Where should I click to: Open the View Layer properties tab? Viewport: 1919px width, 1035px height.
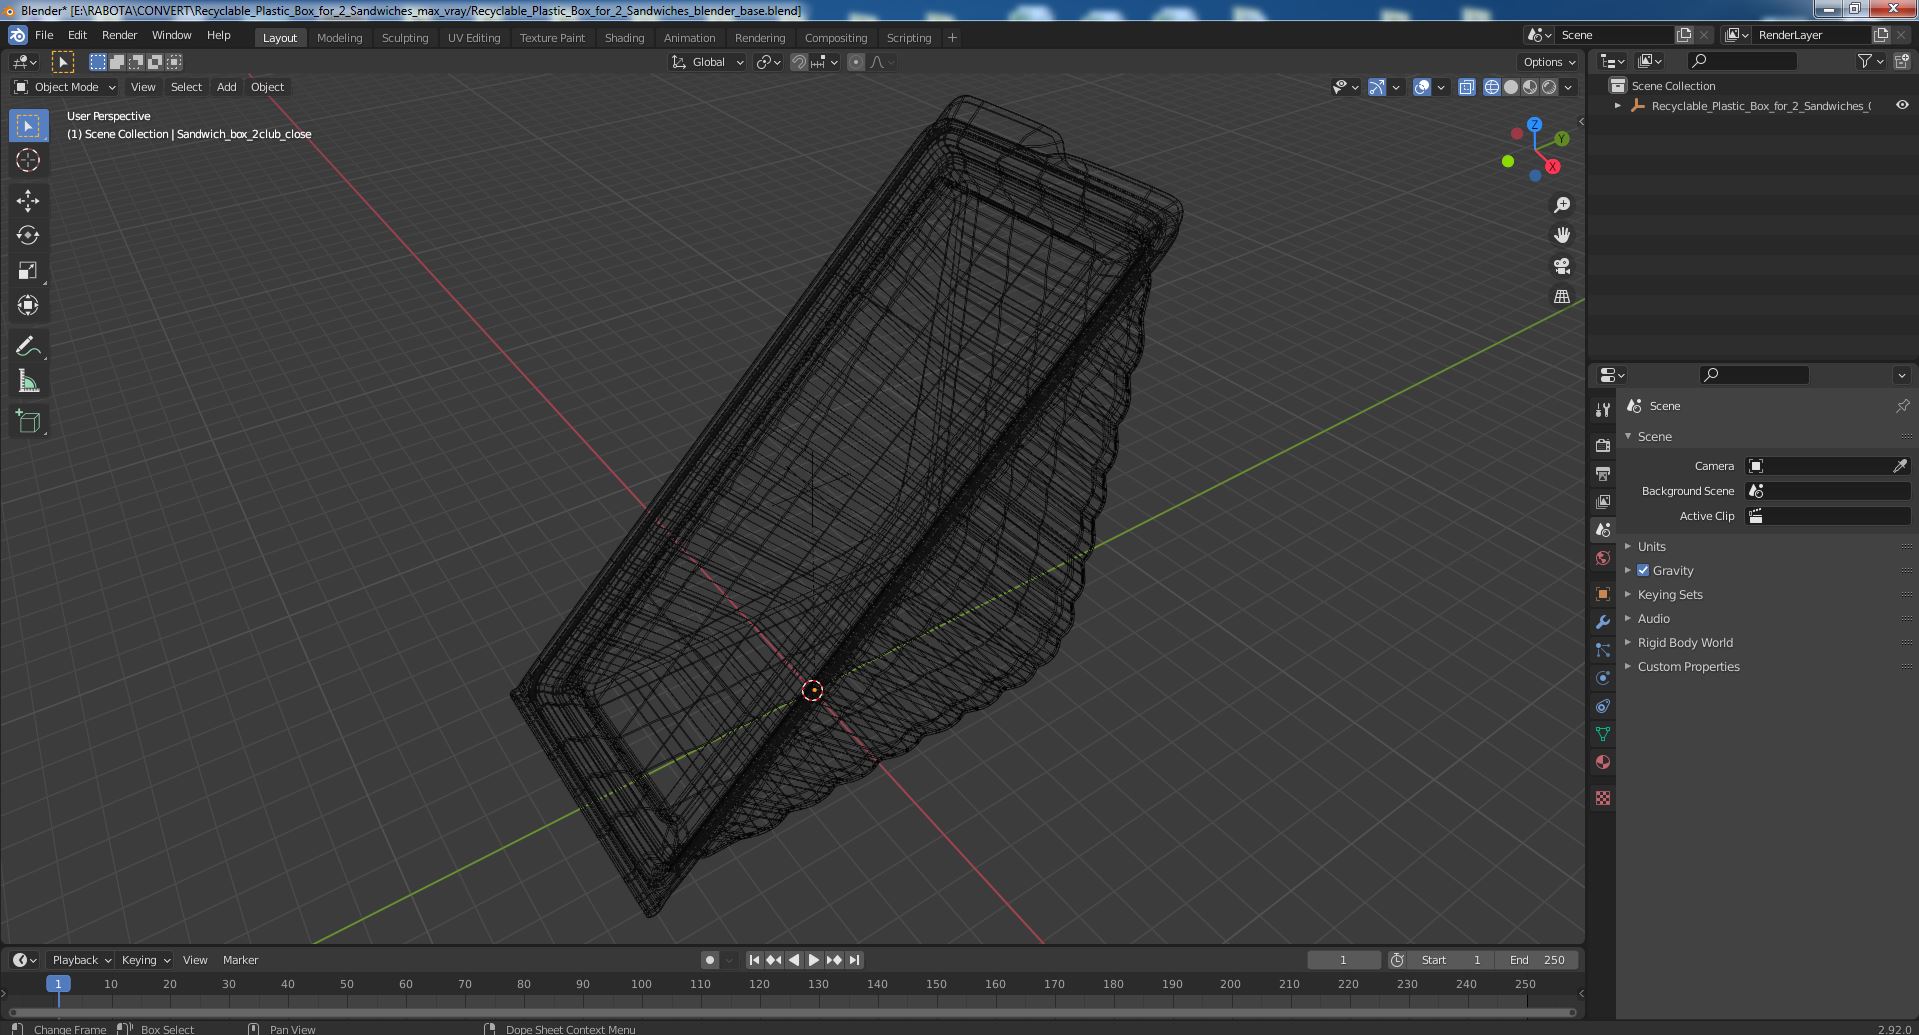coord(1603,501)
